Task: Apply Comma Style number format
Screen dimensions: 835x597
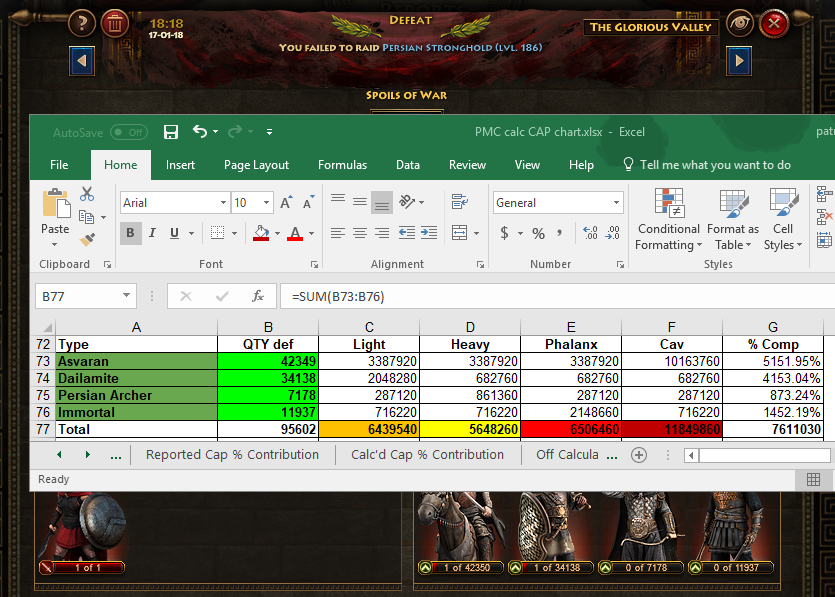Action: coord(559,233)
